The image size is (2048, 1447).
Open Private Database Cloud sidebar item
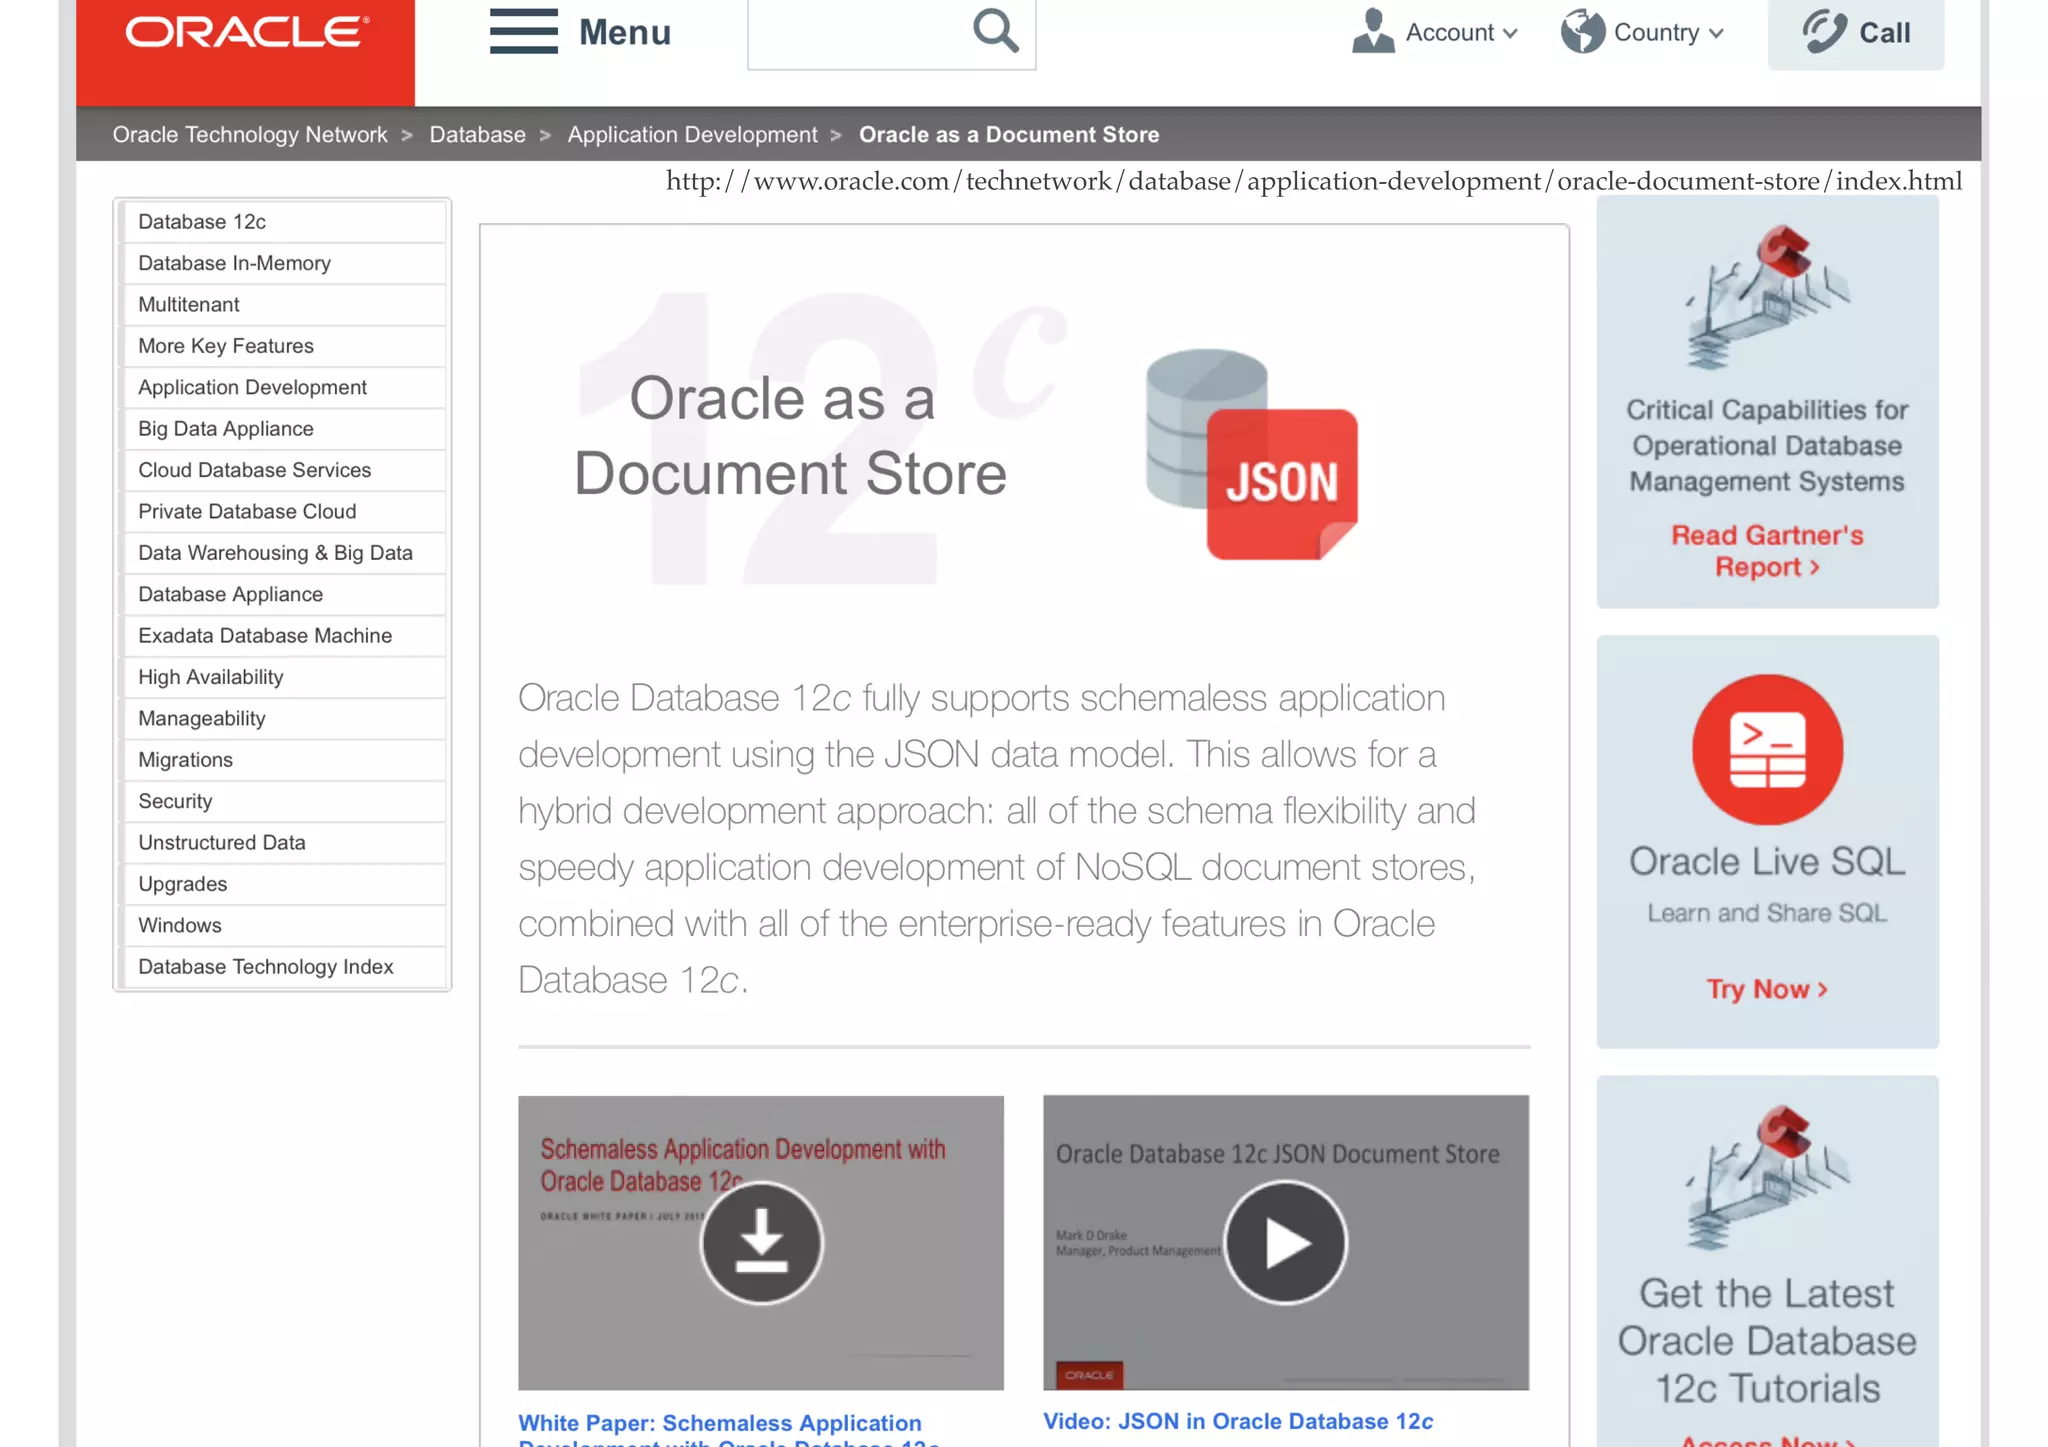284,511
